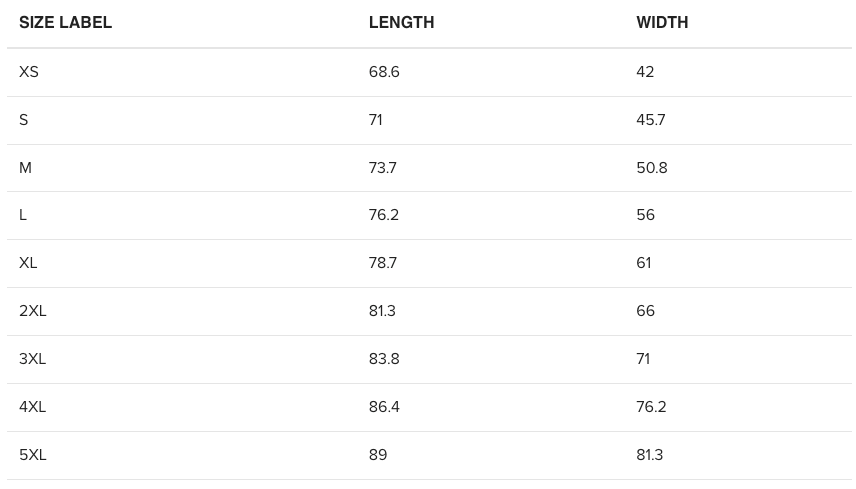Screen dimensions: 856x489
Task: Select the XL size label cell
Action: 28,263
